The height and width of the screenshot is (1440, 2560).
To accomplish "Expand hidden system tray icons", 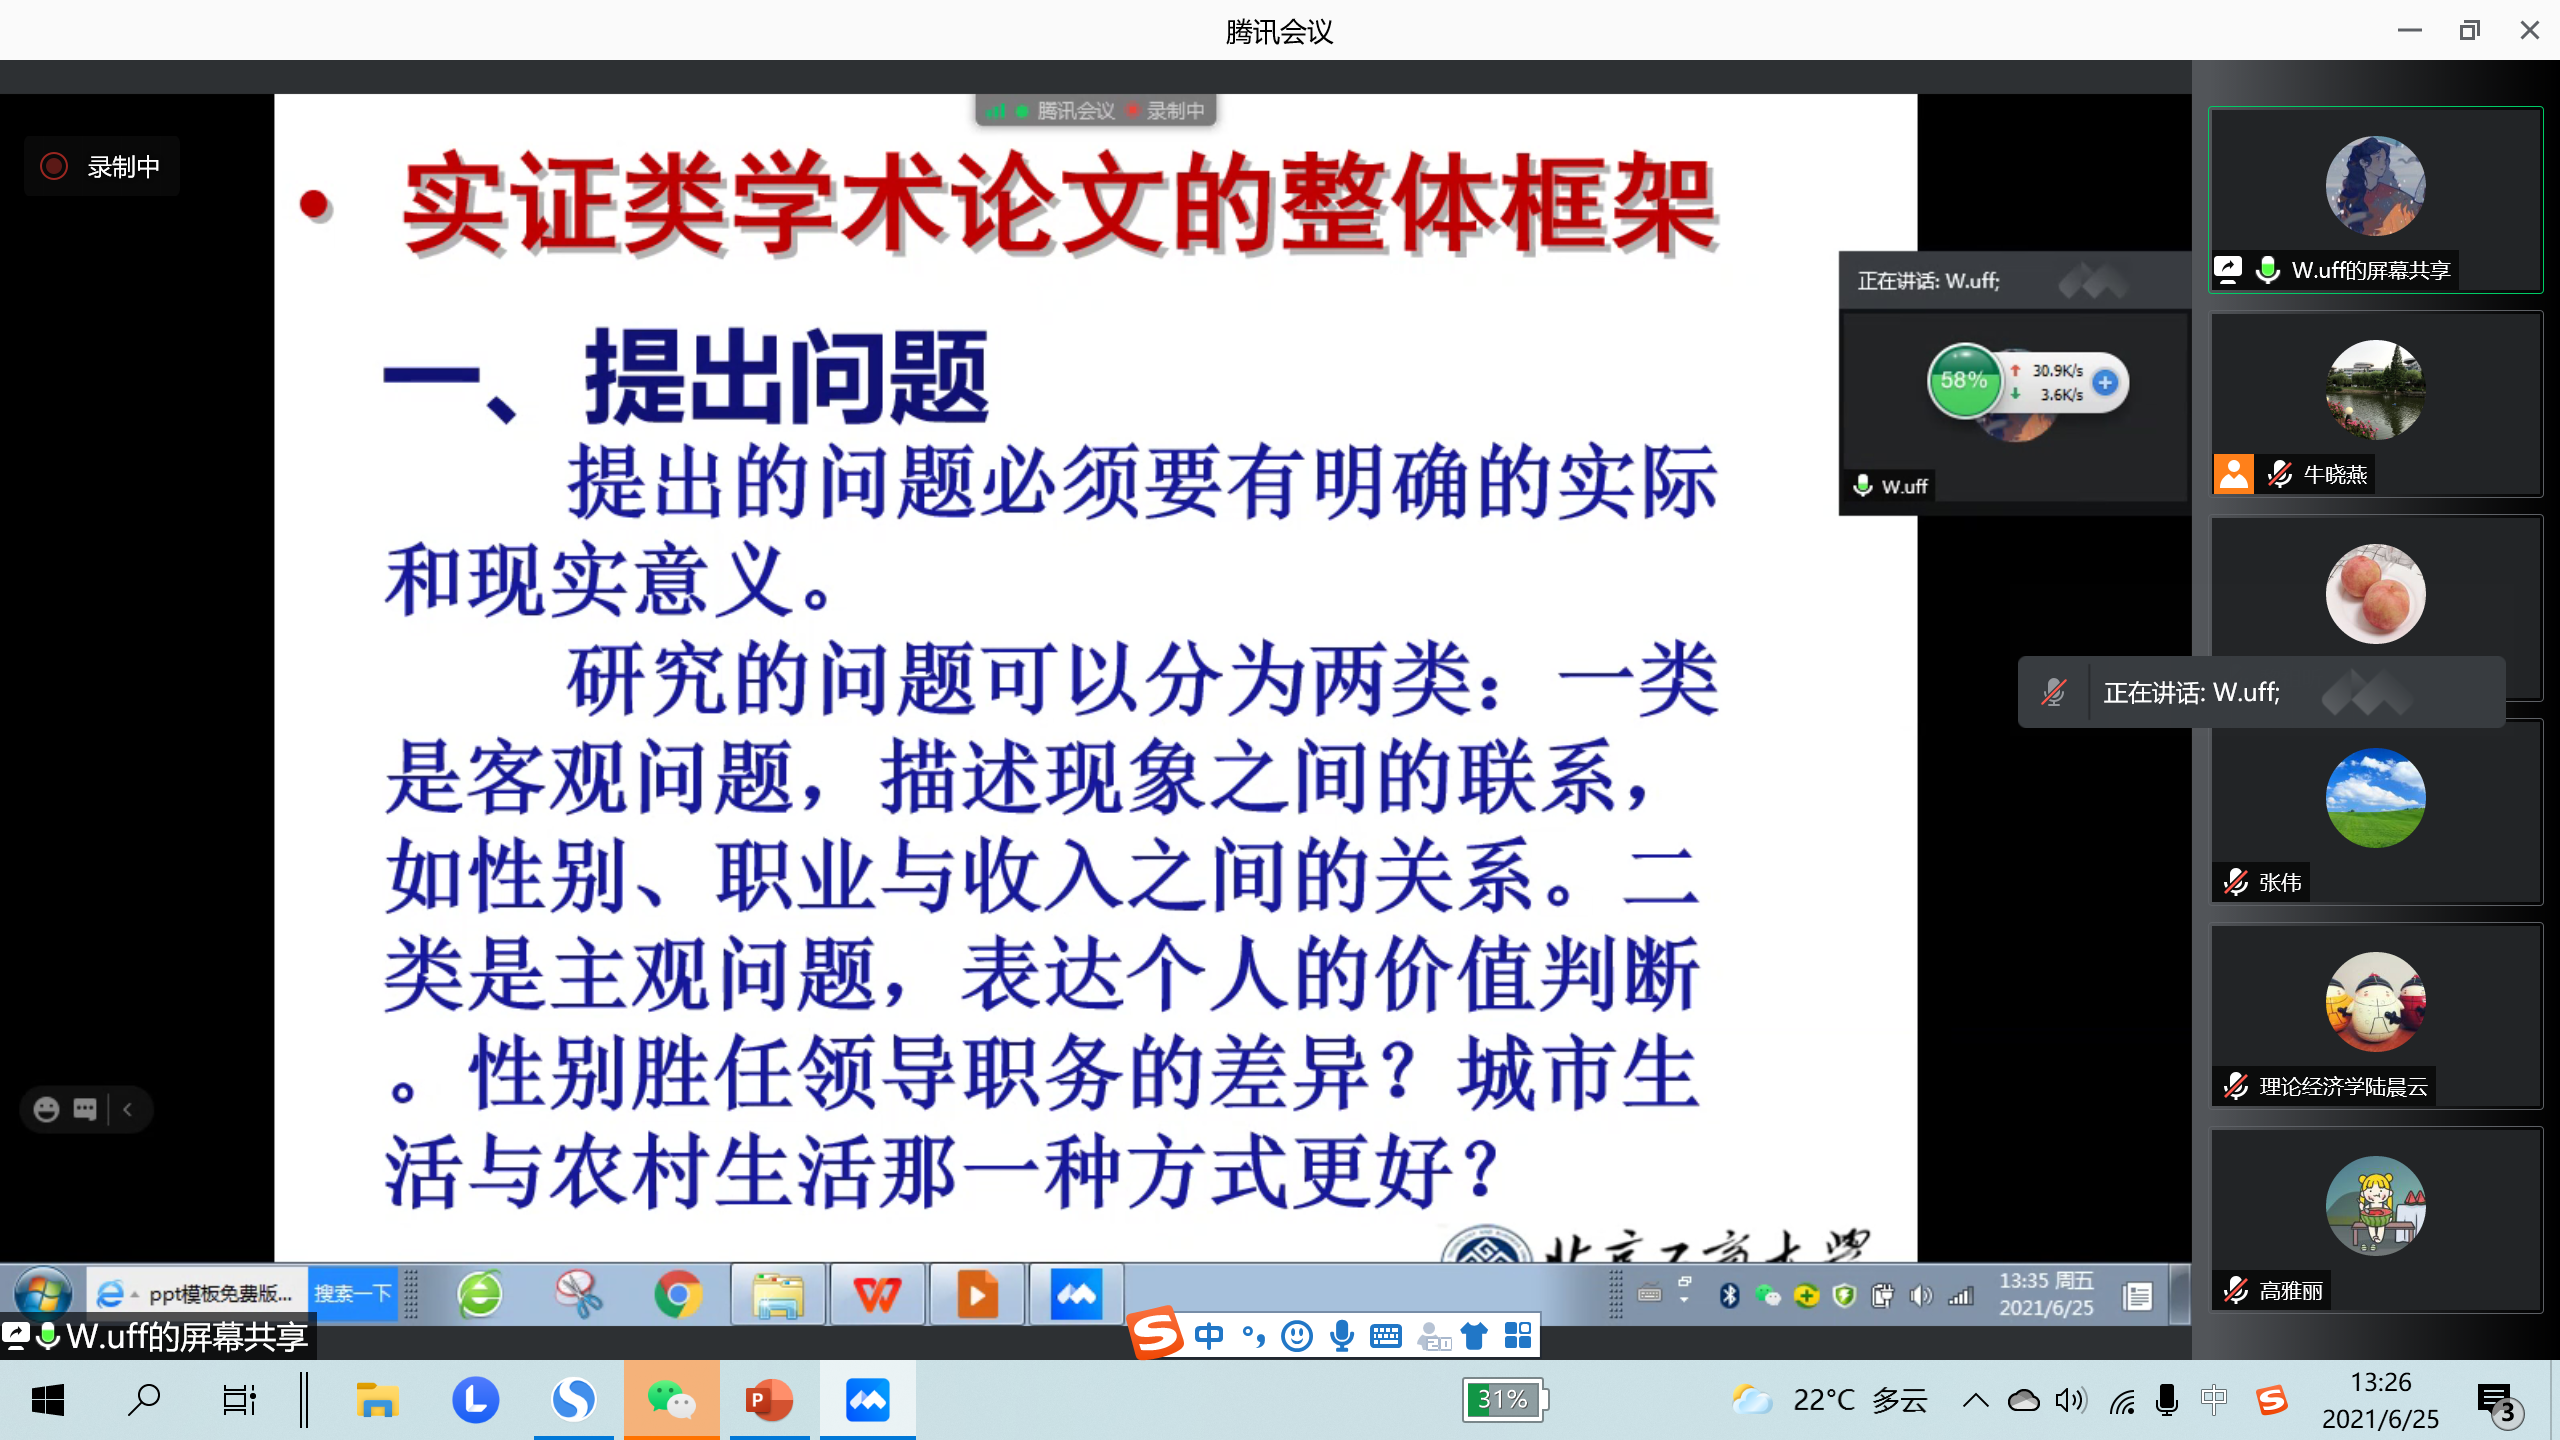I will [1975, 1400].
